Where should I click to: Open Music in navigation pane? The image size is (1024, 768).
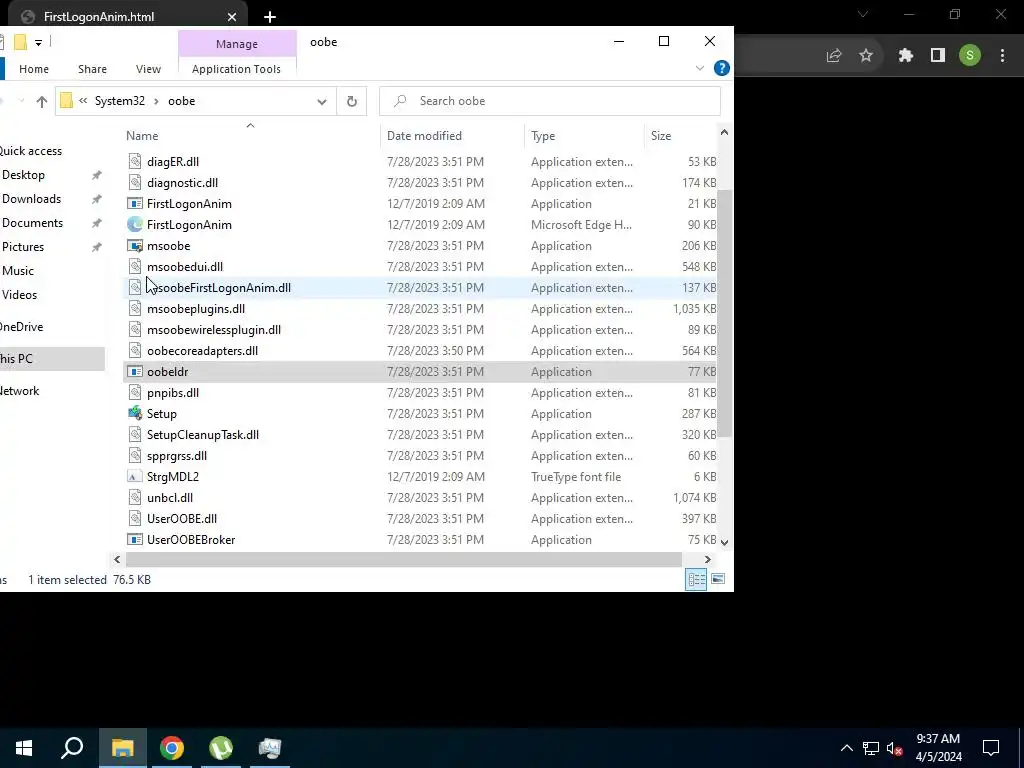tap(18, 271)
